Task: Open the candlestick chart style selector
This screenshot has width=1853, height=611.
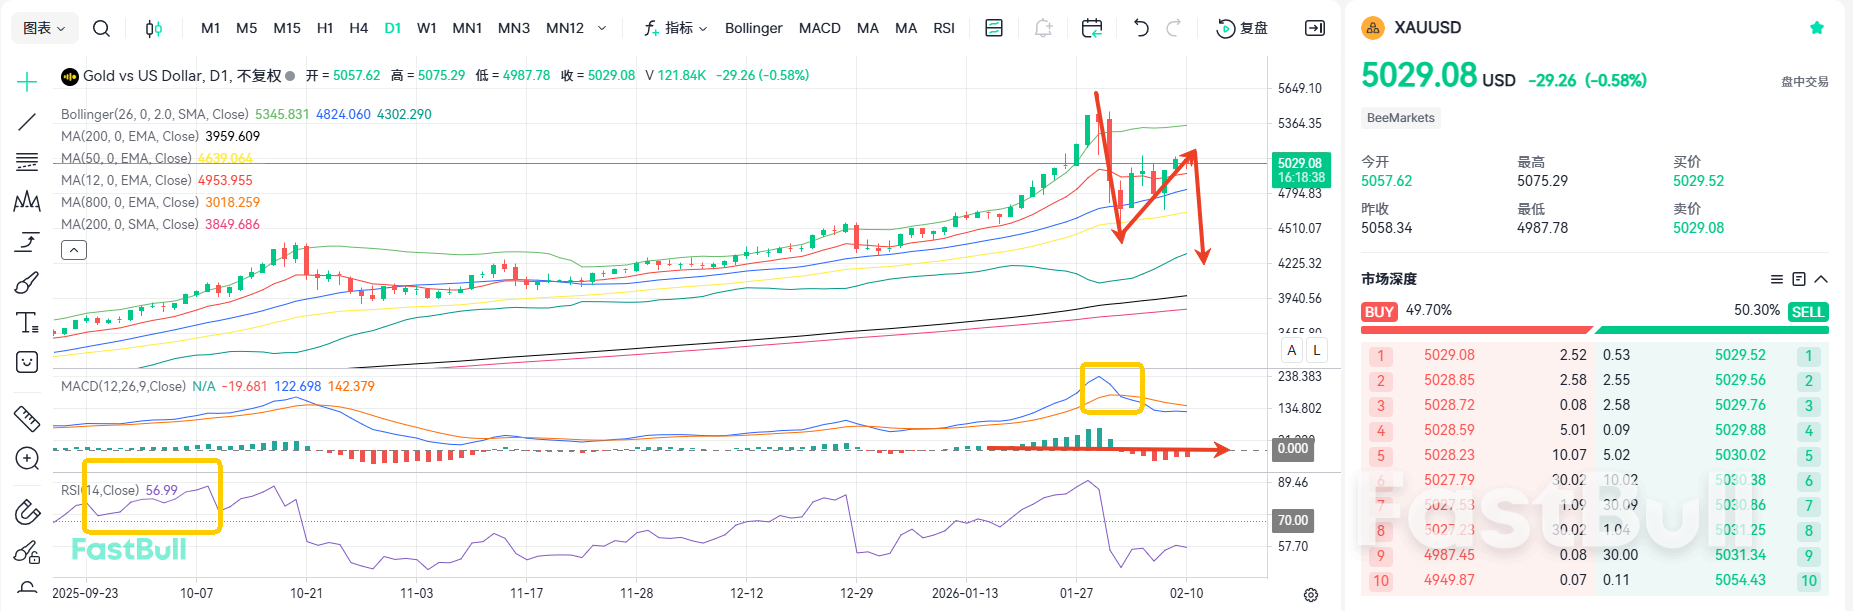Action: click(x=153, y=28)
